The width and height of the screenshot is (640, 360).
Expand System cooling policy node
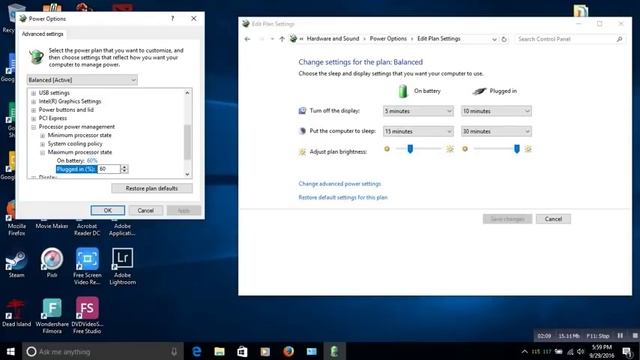[42, 144]
